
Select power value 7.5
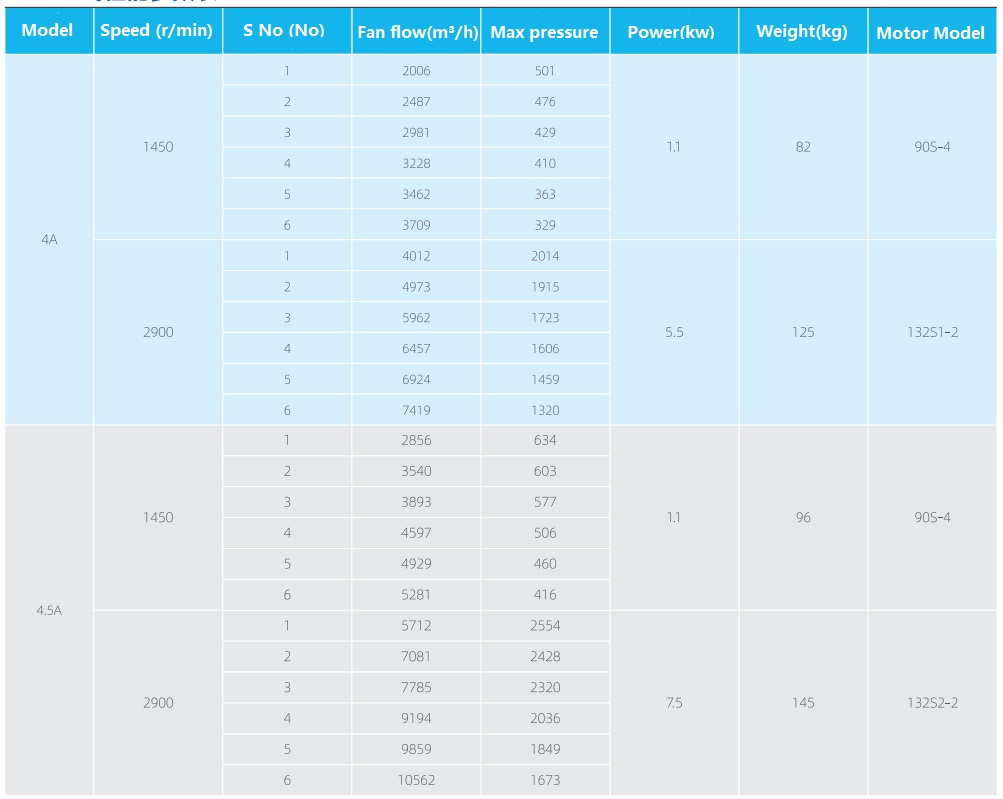(x=674, y=703)
